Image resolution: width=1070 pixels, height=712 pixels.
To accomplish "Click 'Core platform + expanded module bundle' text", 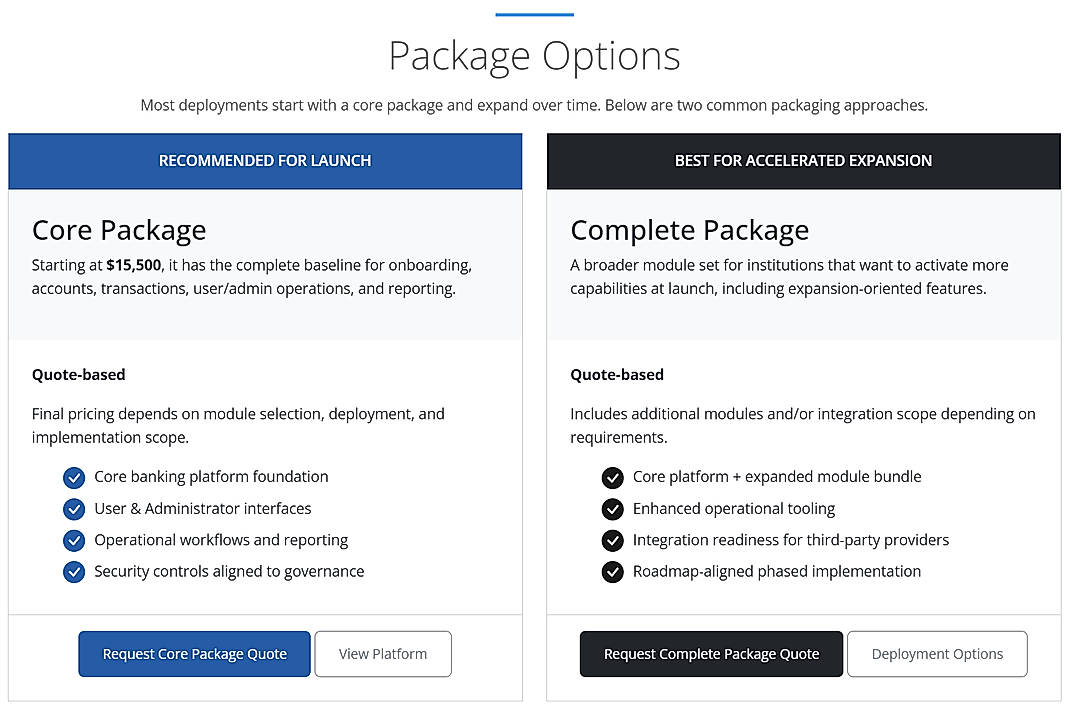I will click(x=777, y=476).
